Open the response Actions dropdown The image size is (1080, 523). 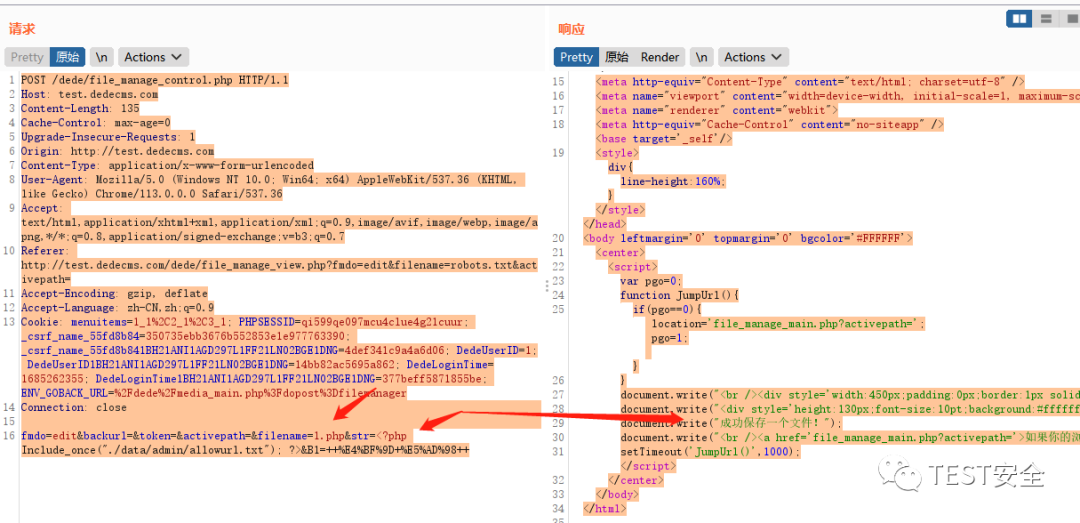pos(754,57)
